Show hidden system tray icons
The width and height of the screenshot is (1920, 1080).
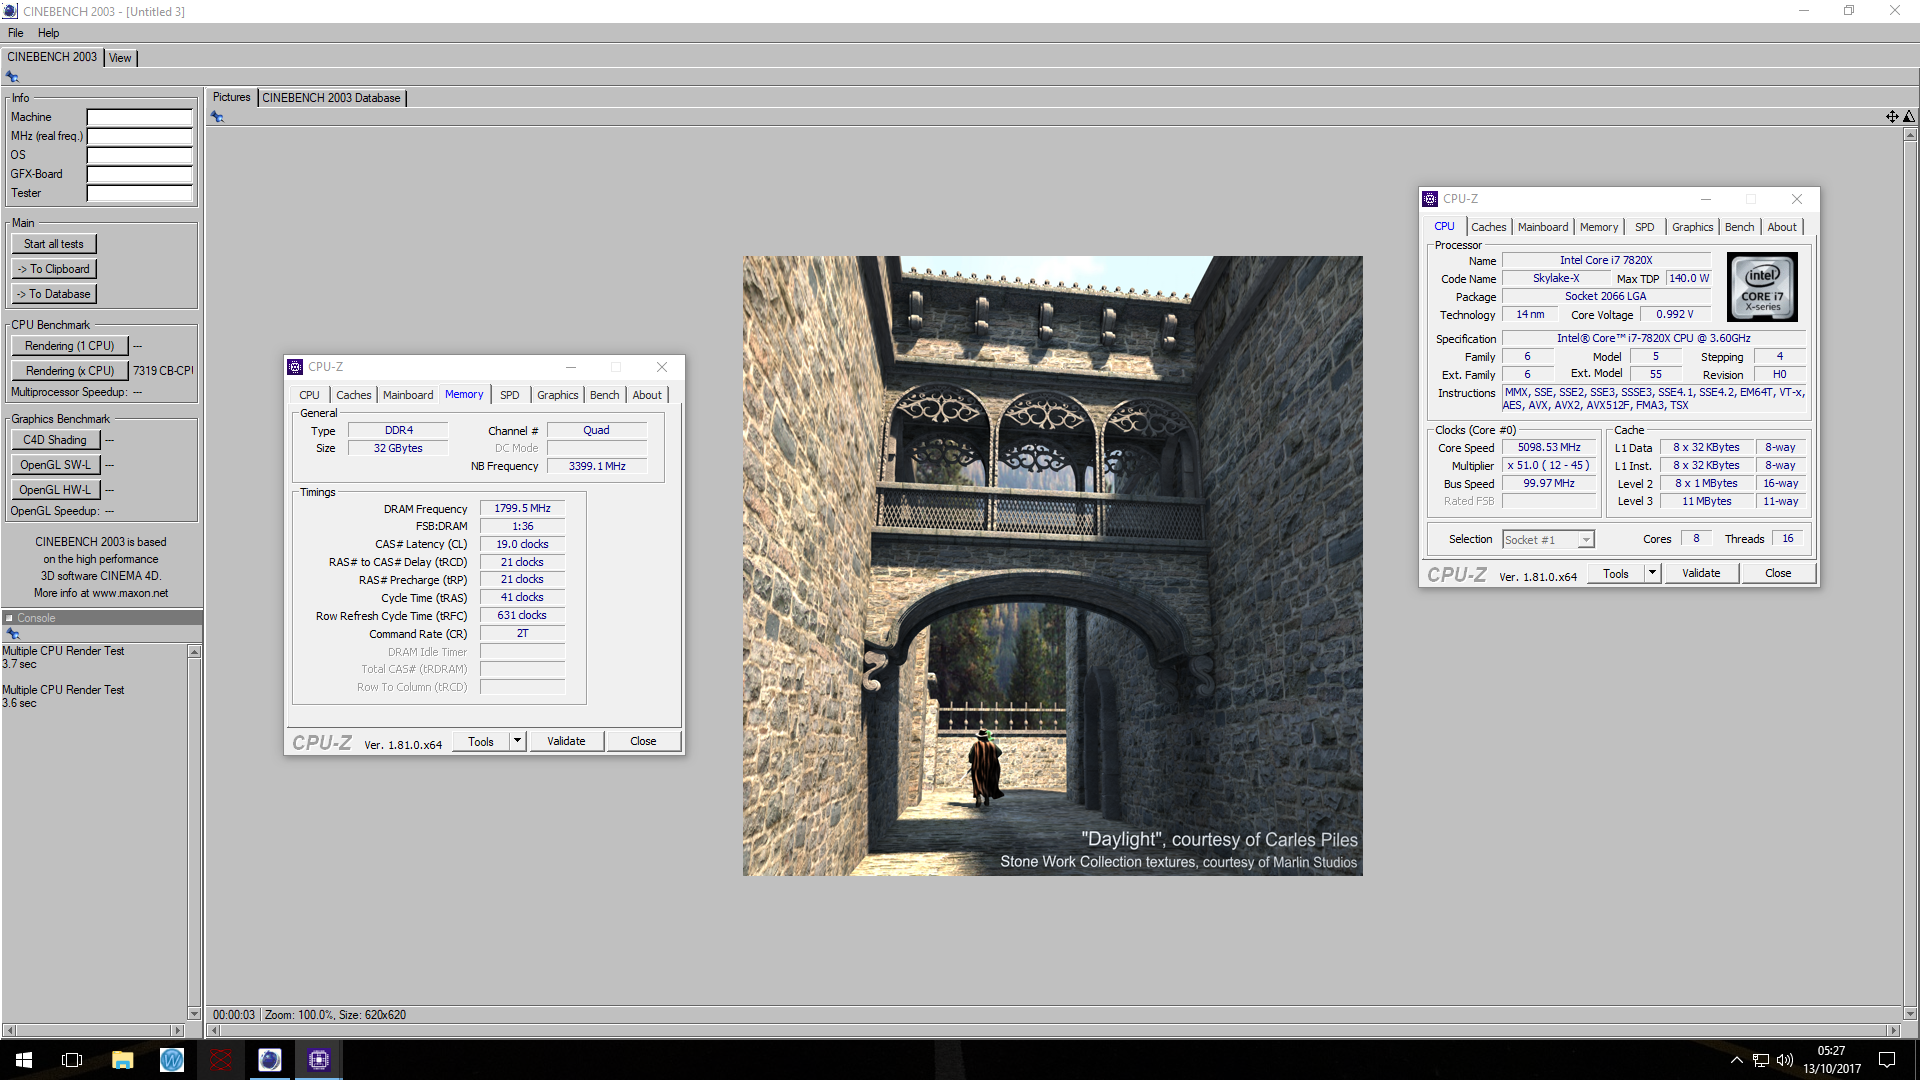[1737, 1060]
